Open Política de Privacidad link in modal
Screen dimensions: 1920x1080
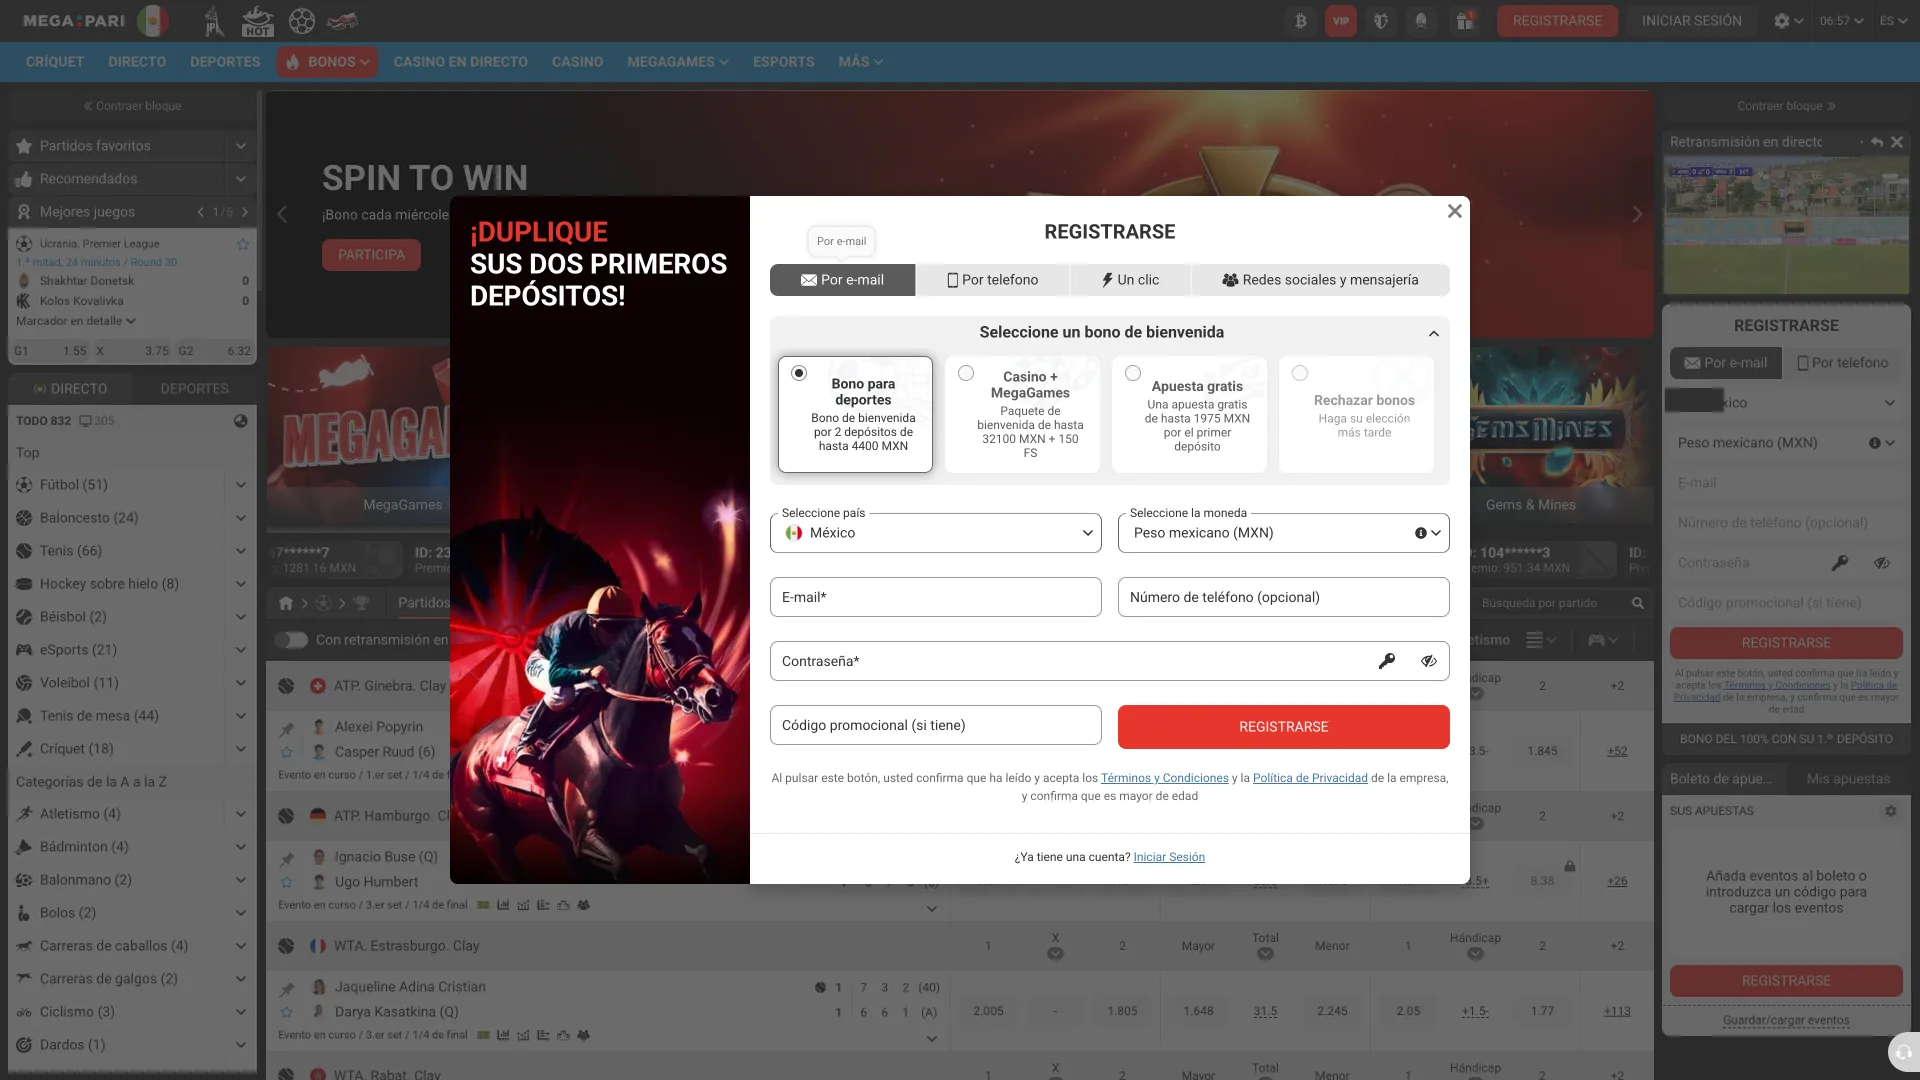pyautogui.click(x=1310, y=778)
